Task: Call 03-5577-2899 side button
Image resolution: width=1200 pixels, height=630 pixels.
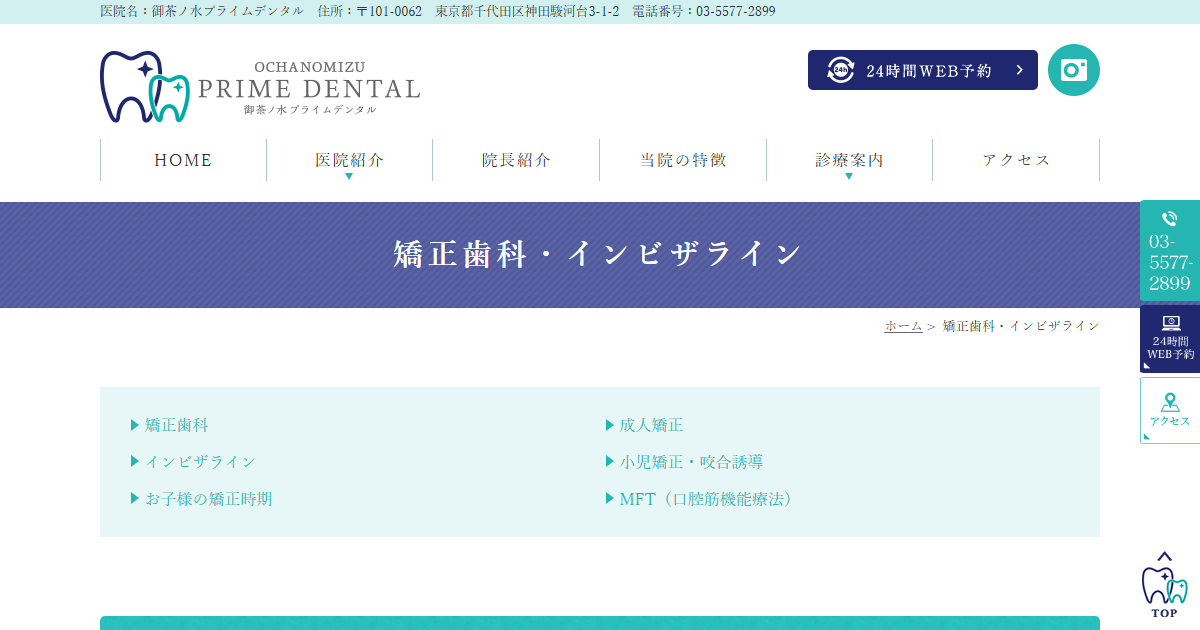Action: (1170, 250)
